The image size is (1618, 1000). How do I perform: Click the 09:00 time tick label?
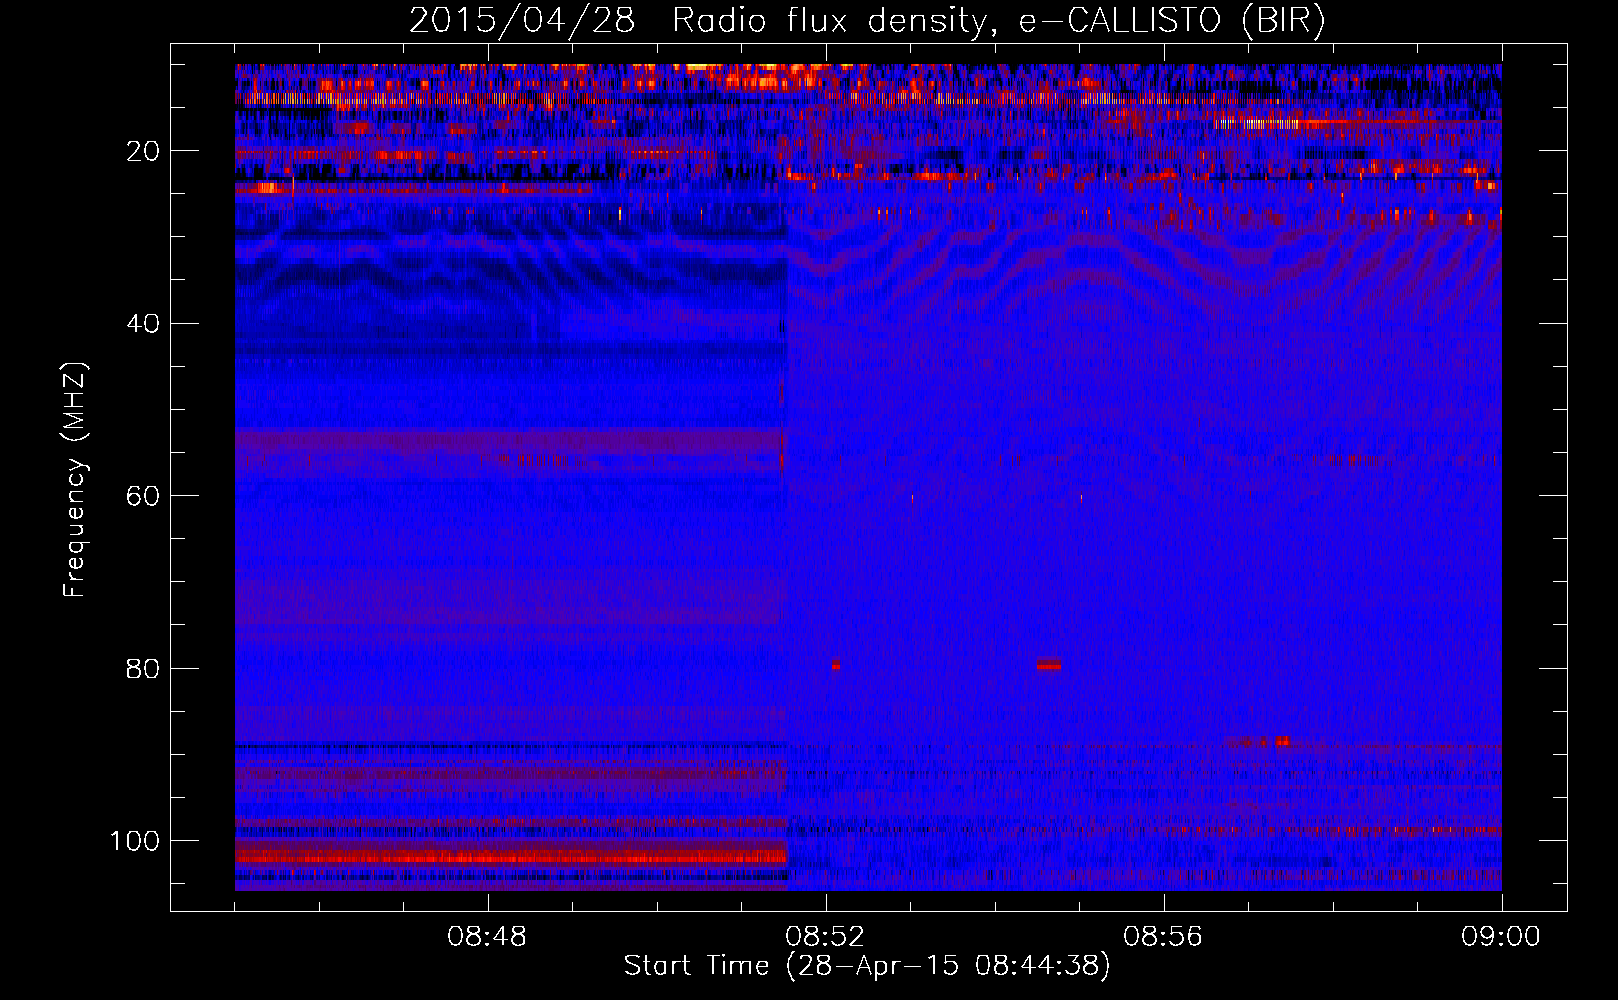1501,937
